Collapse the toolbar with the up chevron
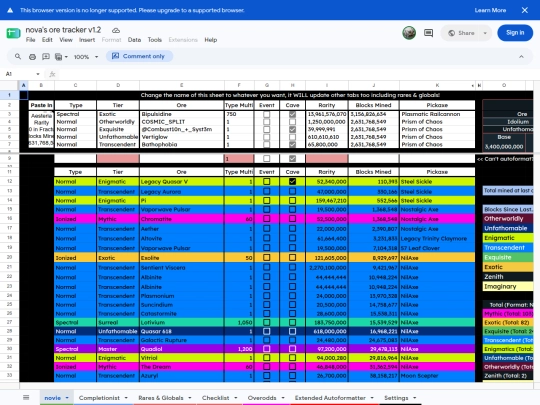Image resolution: width=540 pixels, height=405 pixels. (x=521, y=56)
